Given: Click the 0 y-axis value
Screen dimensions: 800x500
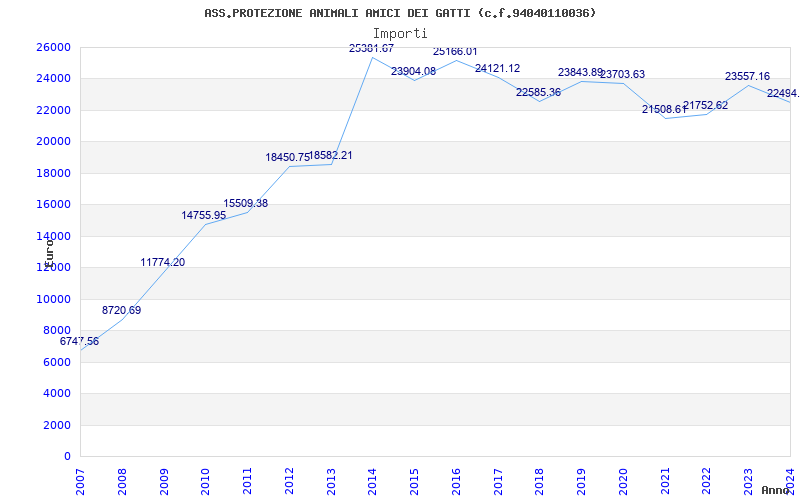Looking at the screenshot, I should [x=67, y=456].
